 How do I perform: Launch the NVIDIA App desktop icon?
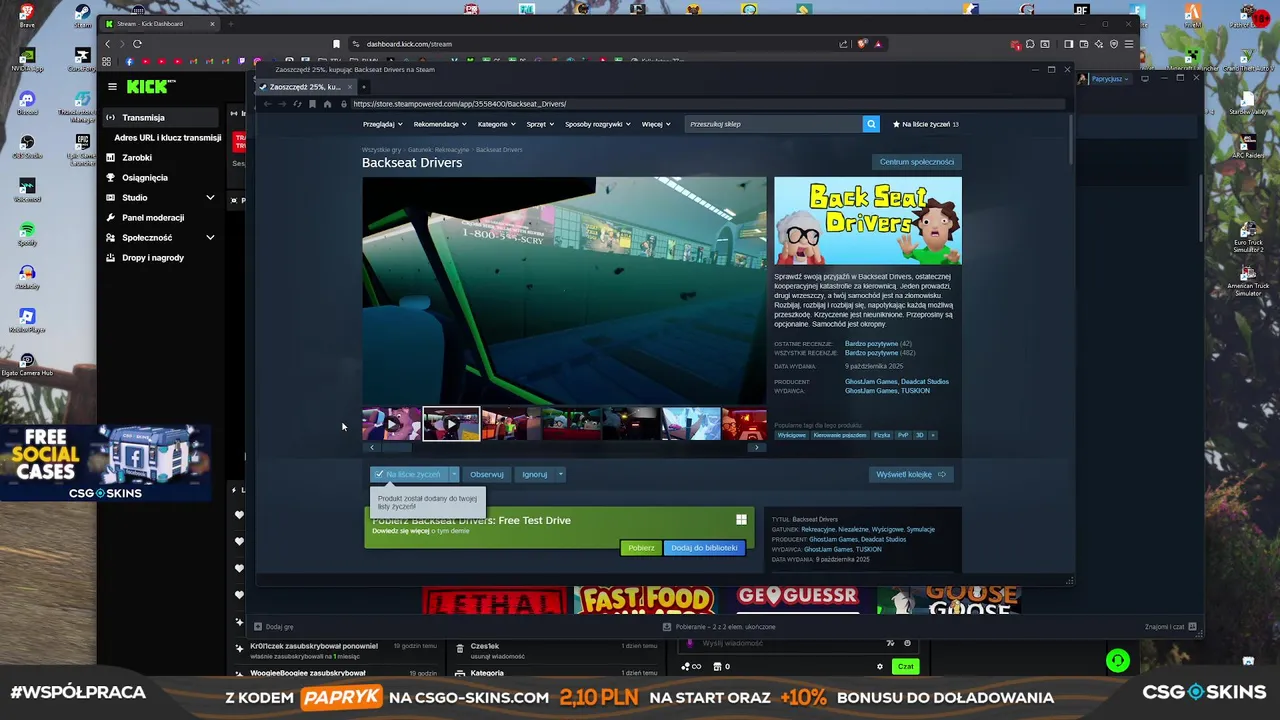coord(27,59)
